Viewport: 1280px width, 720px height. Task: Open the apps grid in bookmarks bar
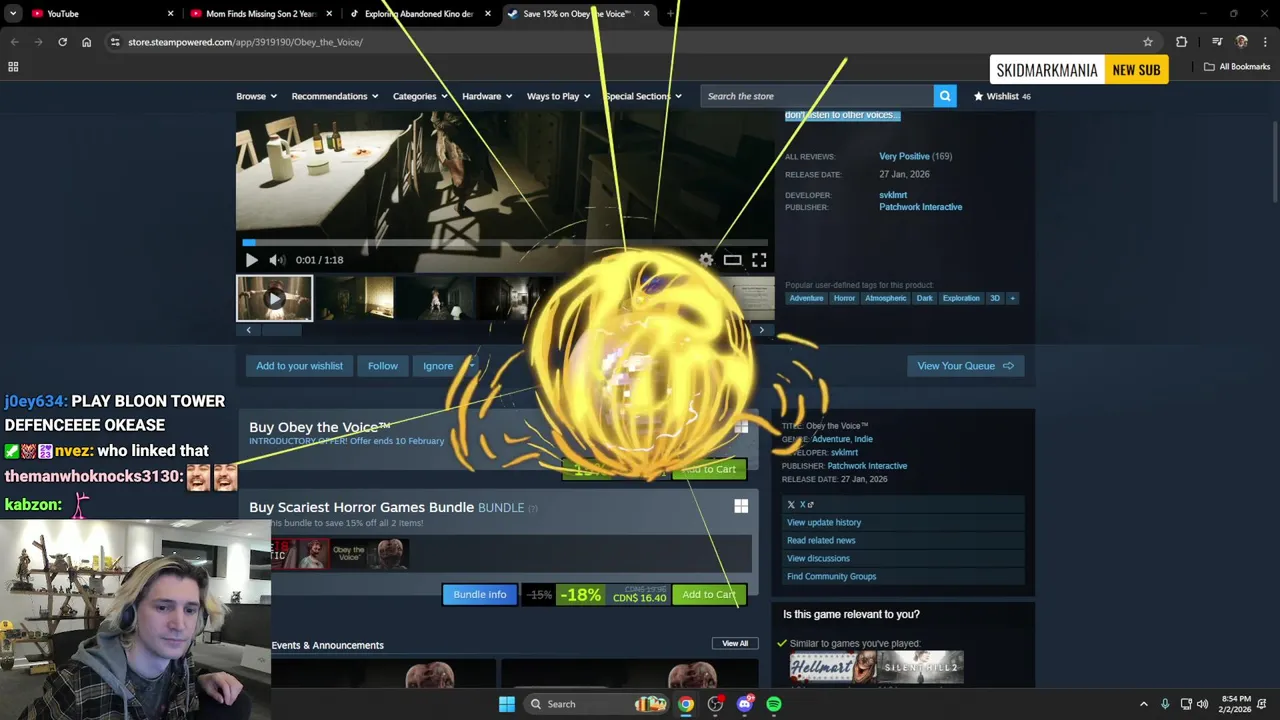(x=13, y=67)
